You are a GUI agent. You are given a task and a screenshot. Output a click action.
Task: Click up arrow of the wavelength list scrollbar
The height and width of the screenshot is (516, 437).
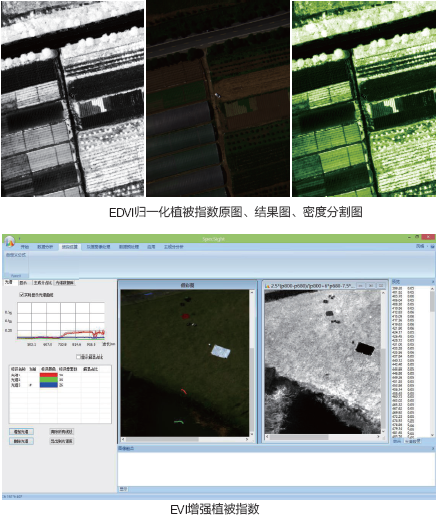point(432,289)
